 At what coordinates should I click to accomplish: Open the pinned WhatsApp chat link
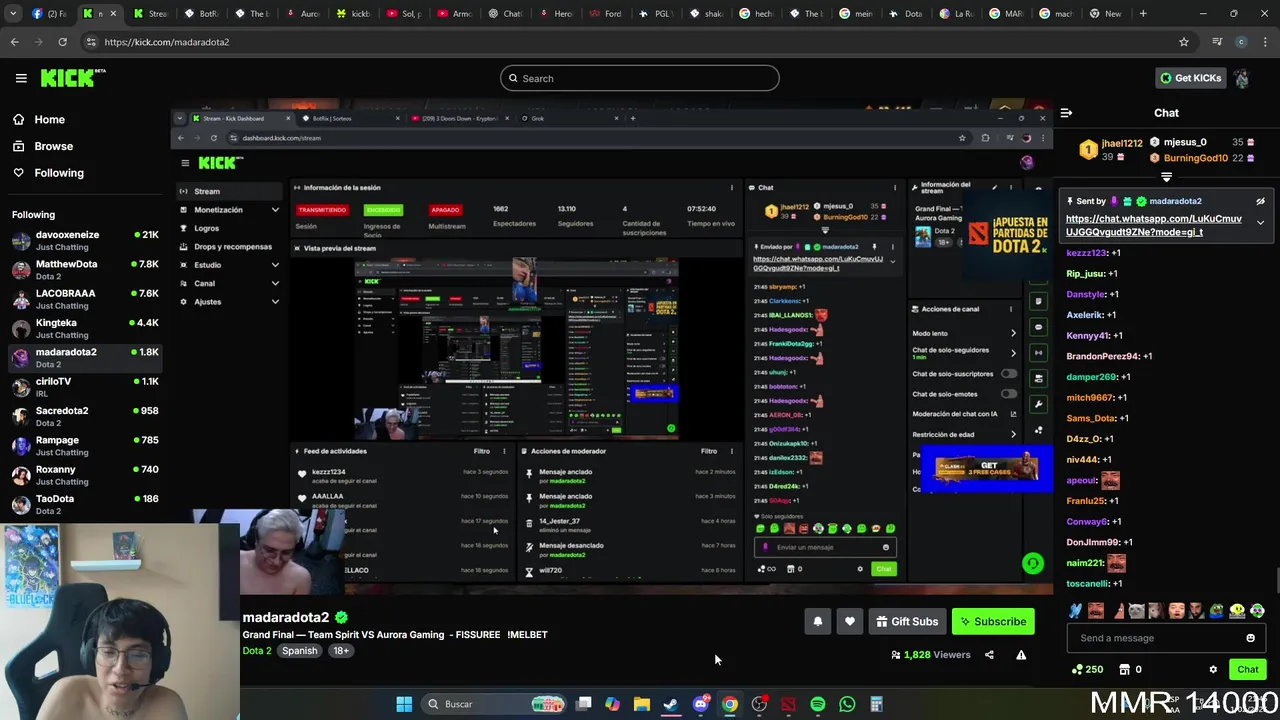1154,225
